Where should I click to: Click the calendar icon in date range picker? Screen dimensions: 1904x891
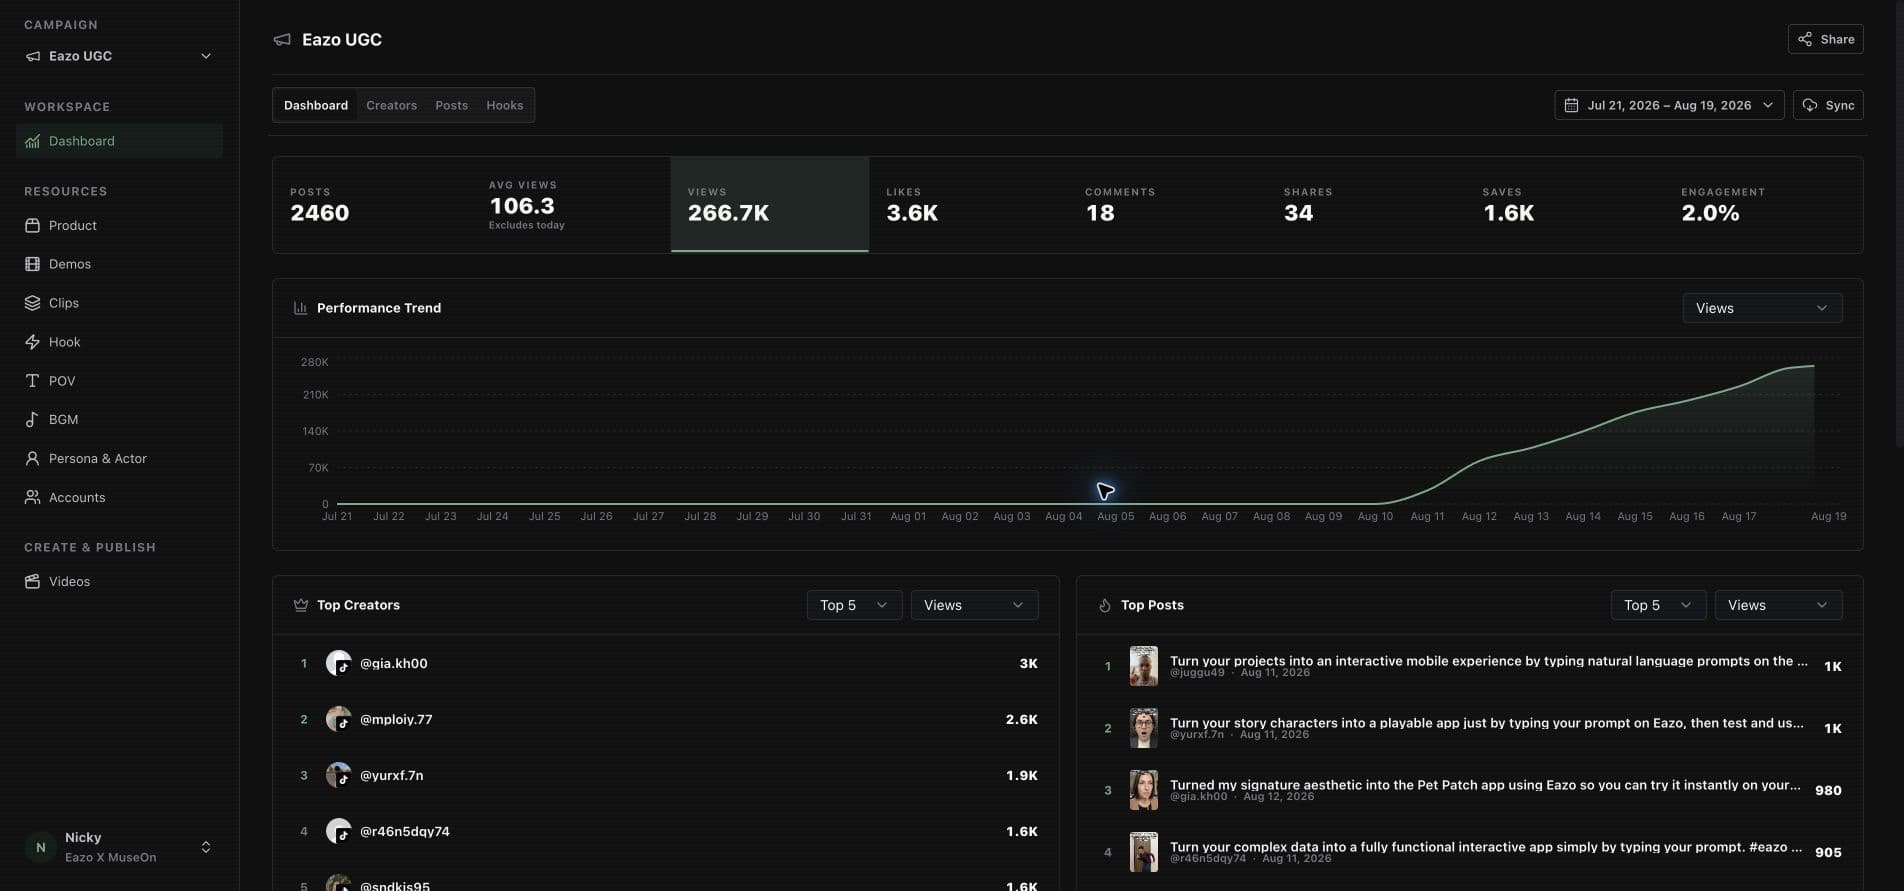coord(1571,105)
